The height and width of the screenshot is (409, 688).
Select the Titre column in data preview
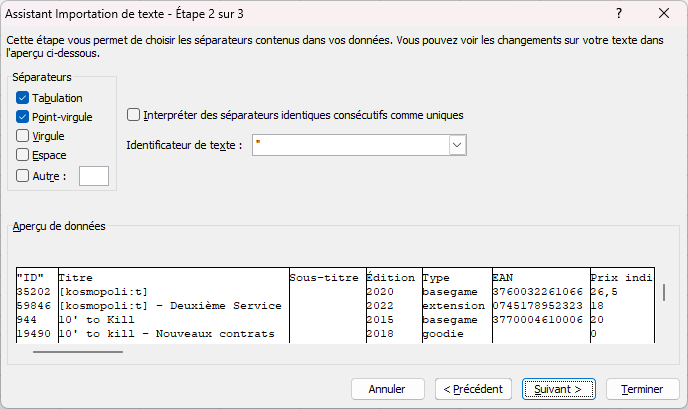(170, 276)
